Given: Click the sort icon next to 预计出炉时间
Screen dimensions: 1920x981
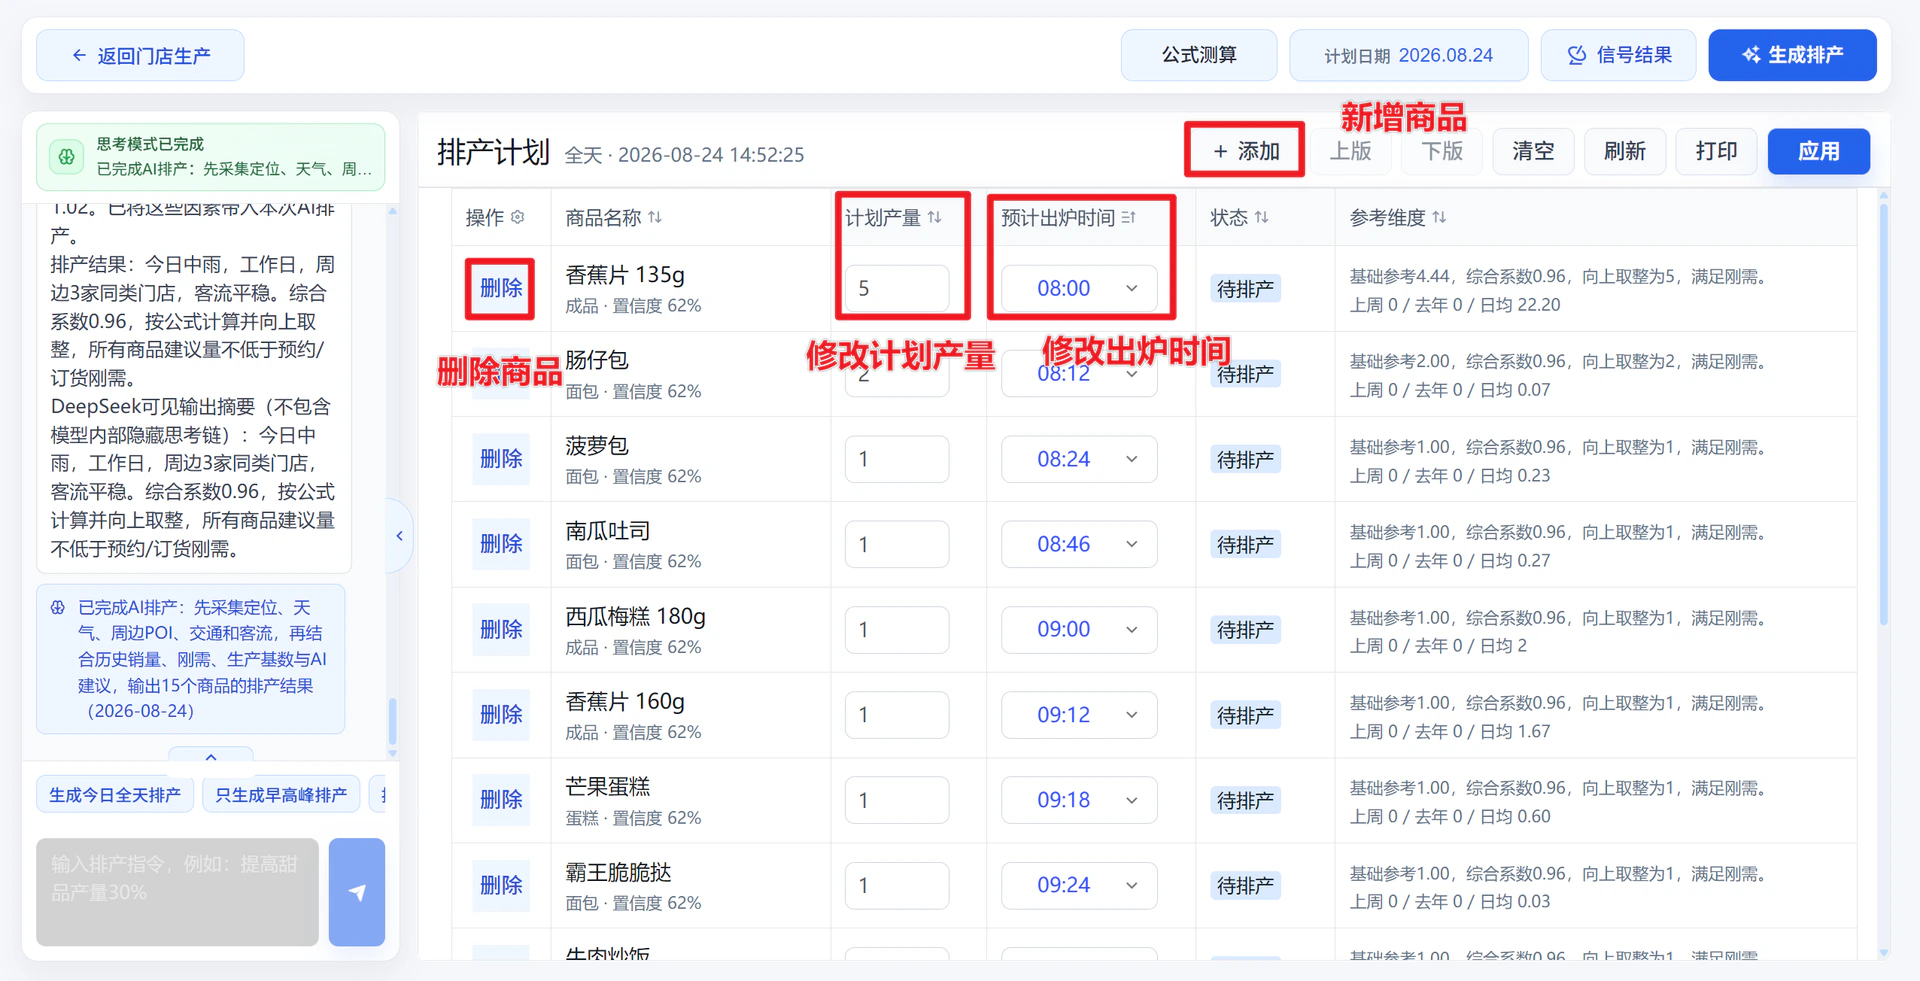Looking at the screenshot, I should 1128,217.
